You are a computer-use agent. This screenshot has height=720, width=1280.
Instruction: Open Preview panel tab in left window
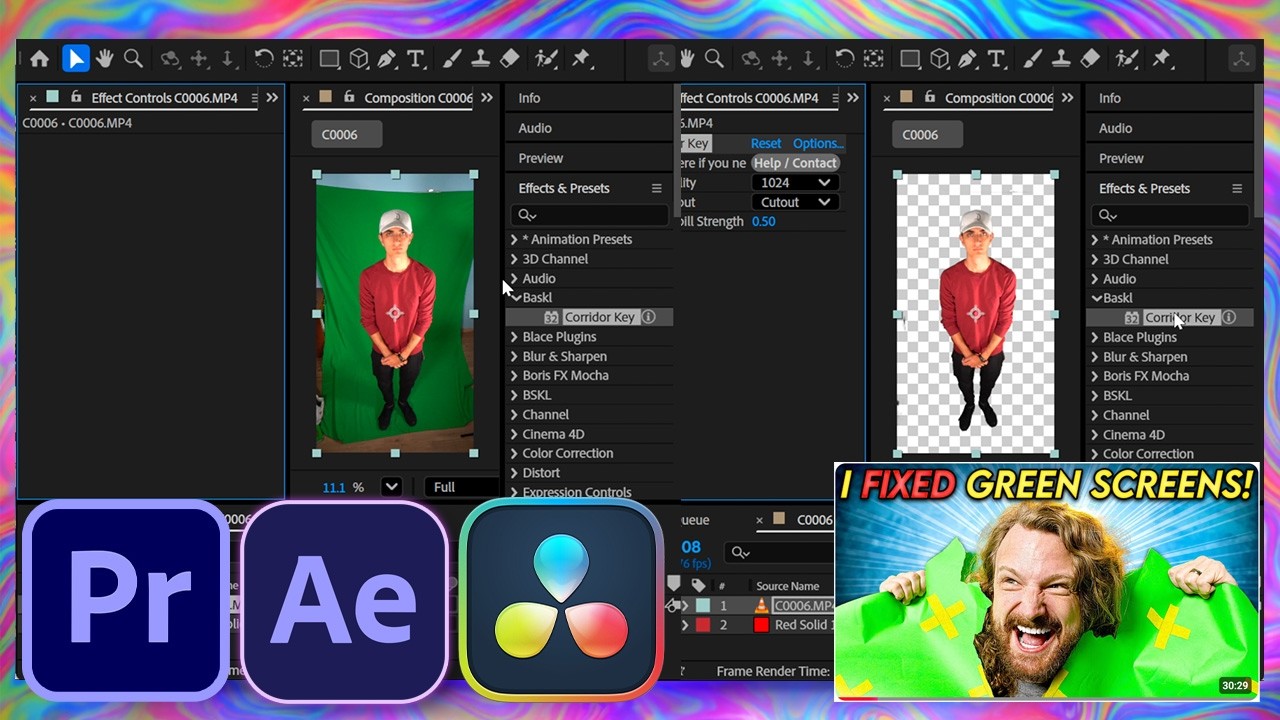(x=541, y=158)
